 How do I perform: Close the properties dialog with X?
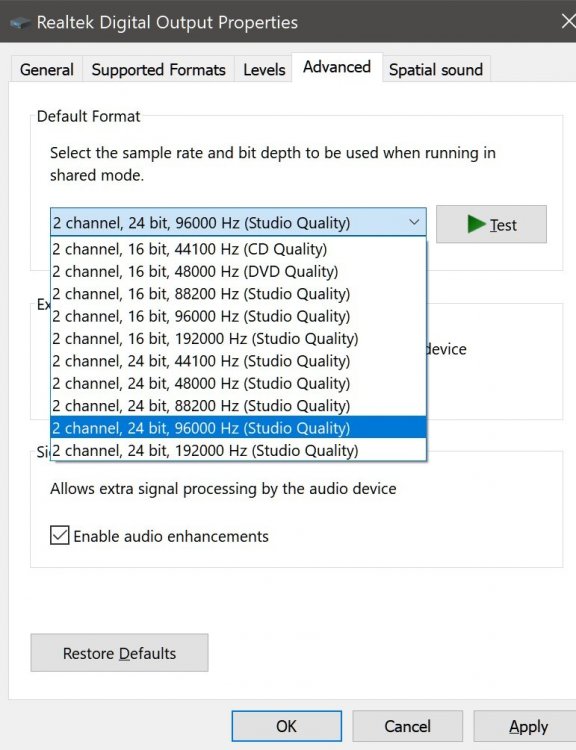[568, 22]
